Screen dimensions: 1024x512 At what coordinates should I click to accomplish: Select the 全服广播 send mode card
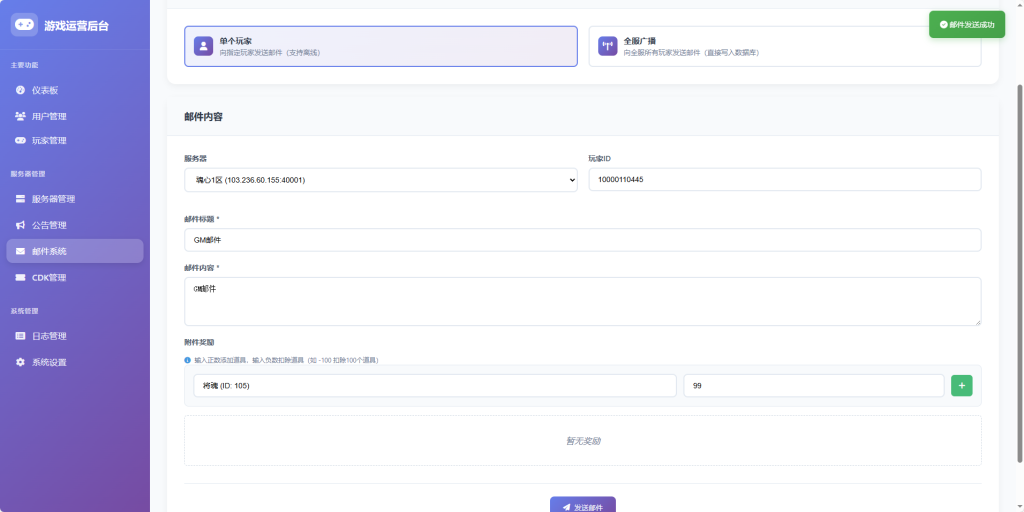click(x=785, y=46)
